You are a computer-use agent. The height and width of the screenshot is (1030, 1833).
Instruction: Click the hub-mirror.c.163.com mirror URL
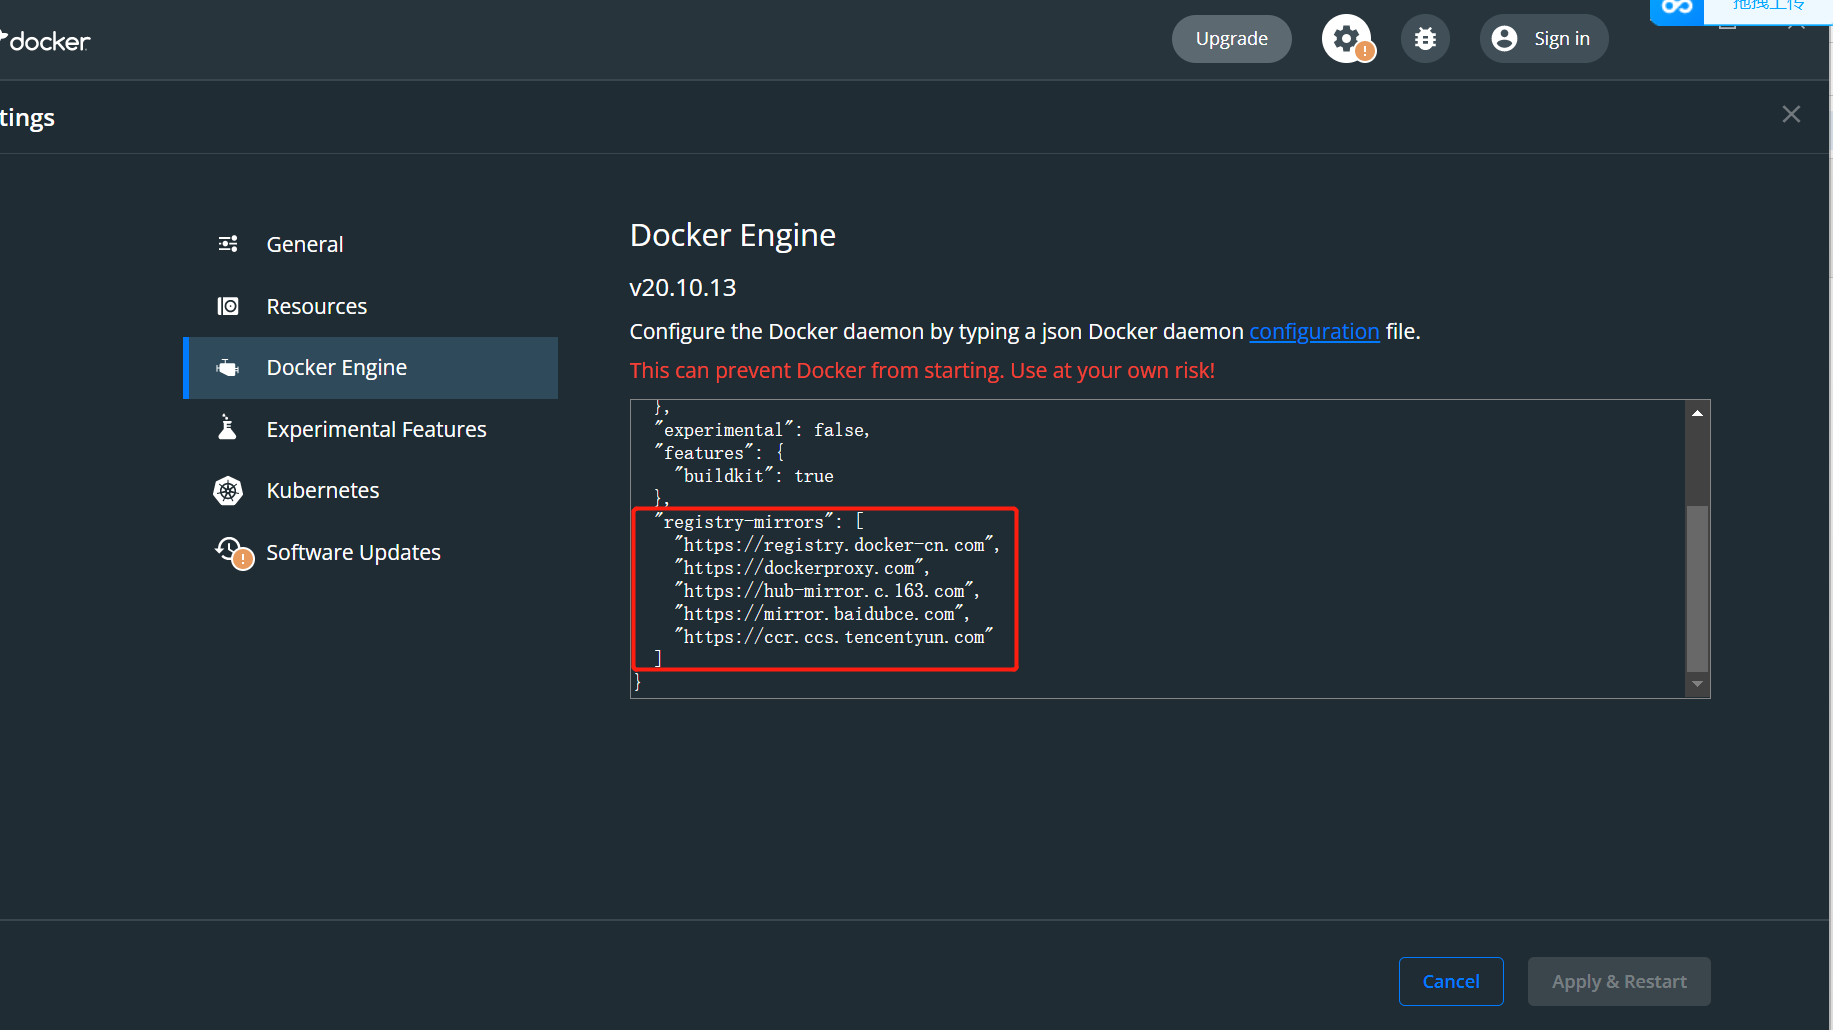coord(827,591)
